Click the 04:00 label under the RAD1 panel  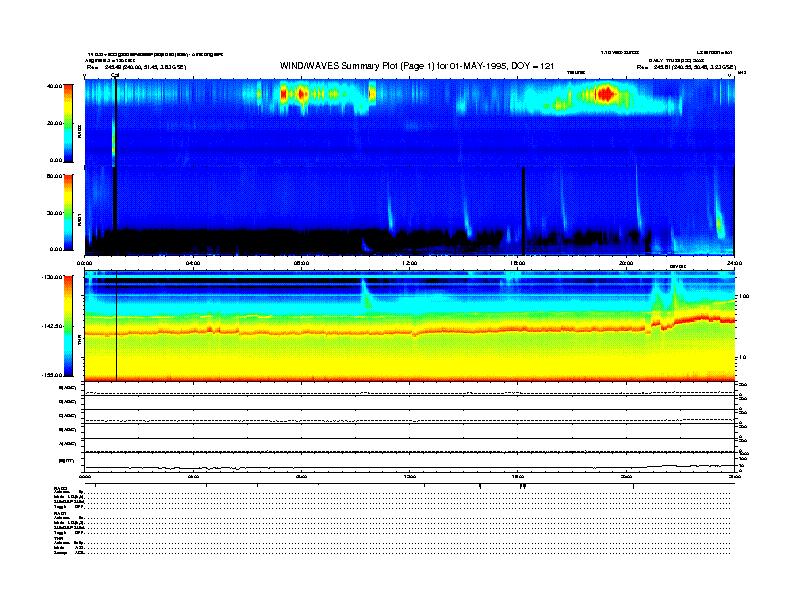tap(193, 263)
